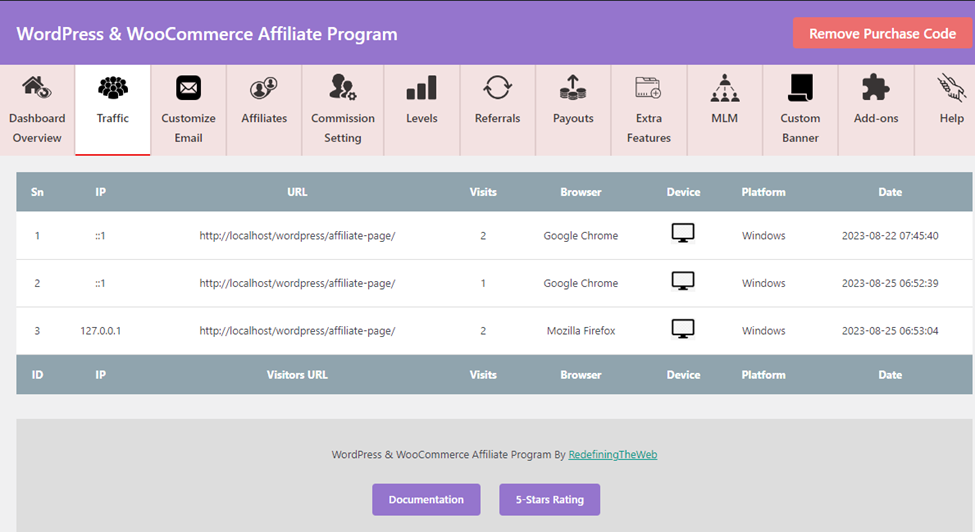Click the Visitors URL footer header
Screen dimensions: 975x532
(x=297, y=375)
